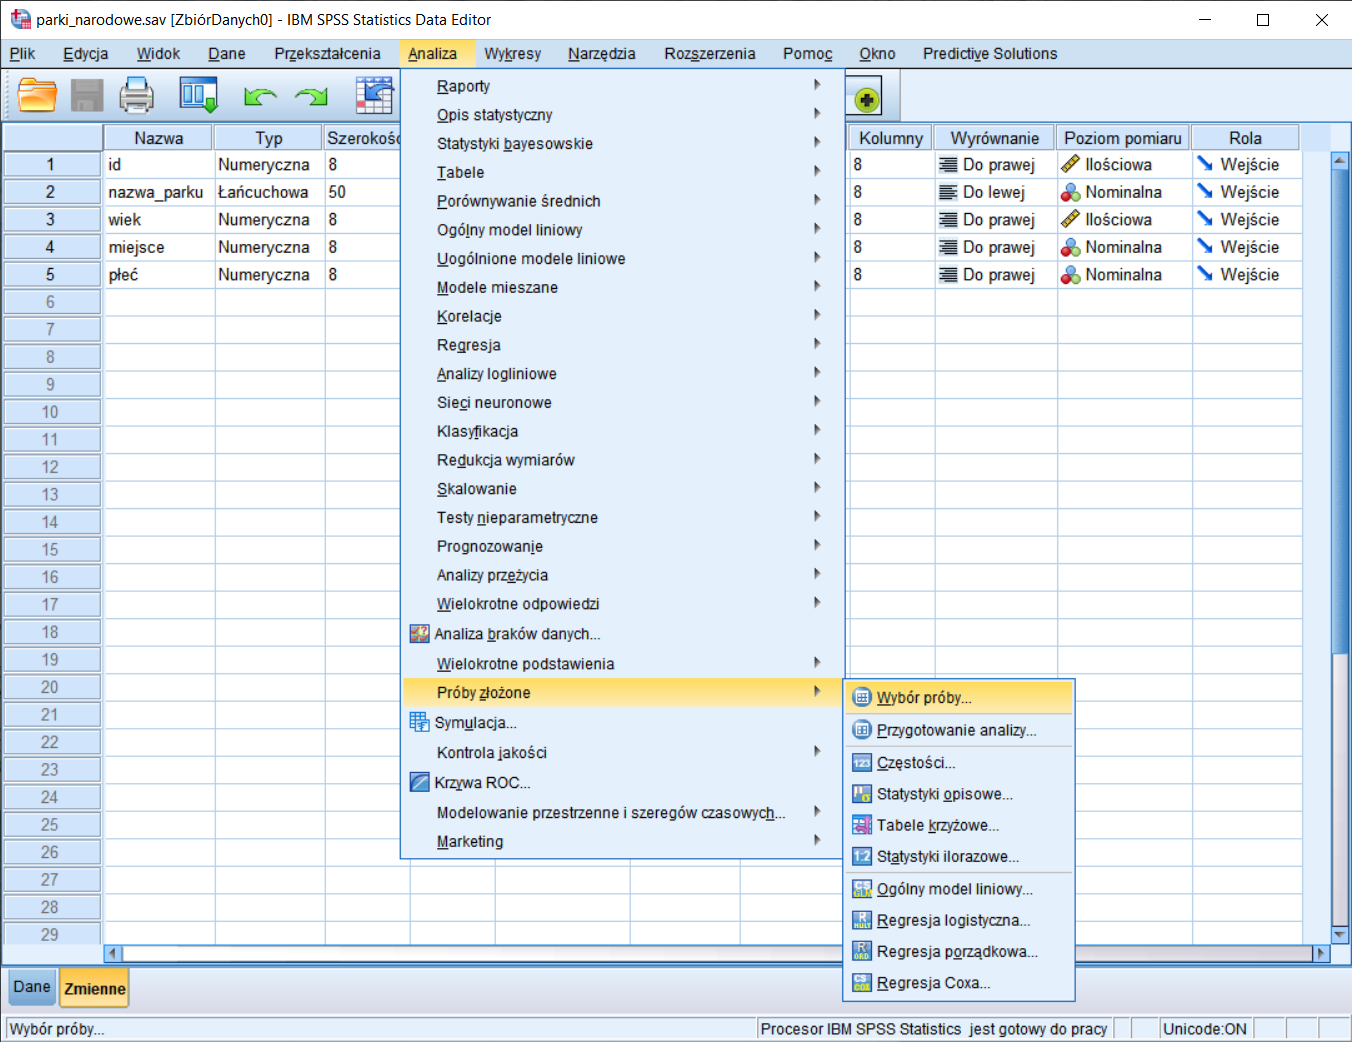Open the Predictive Solutions menu
The image size is (1352, 1042).
989,54
